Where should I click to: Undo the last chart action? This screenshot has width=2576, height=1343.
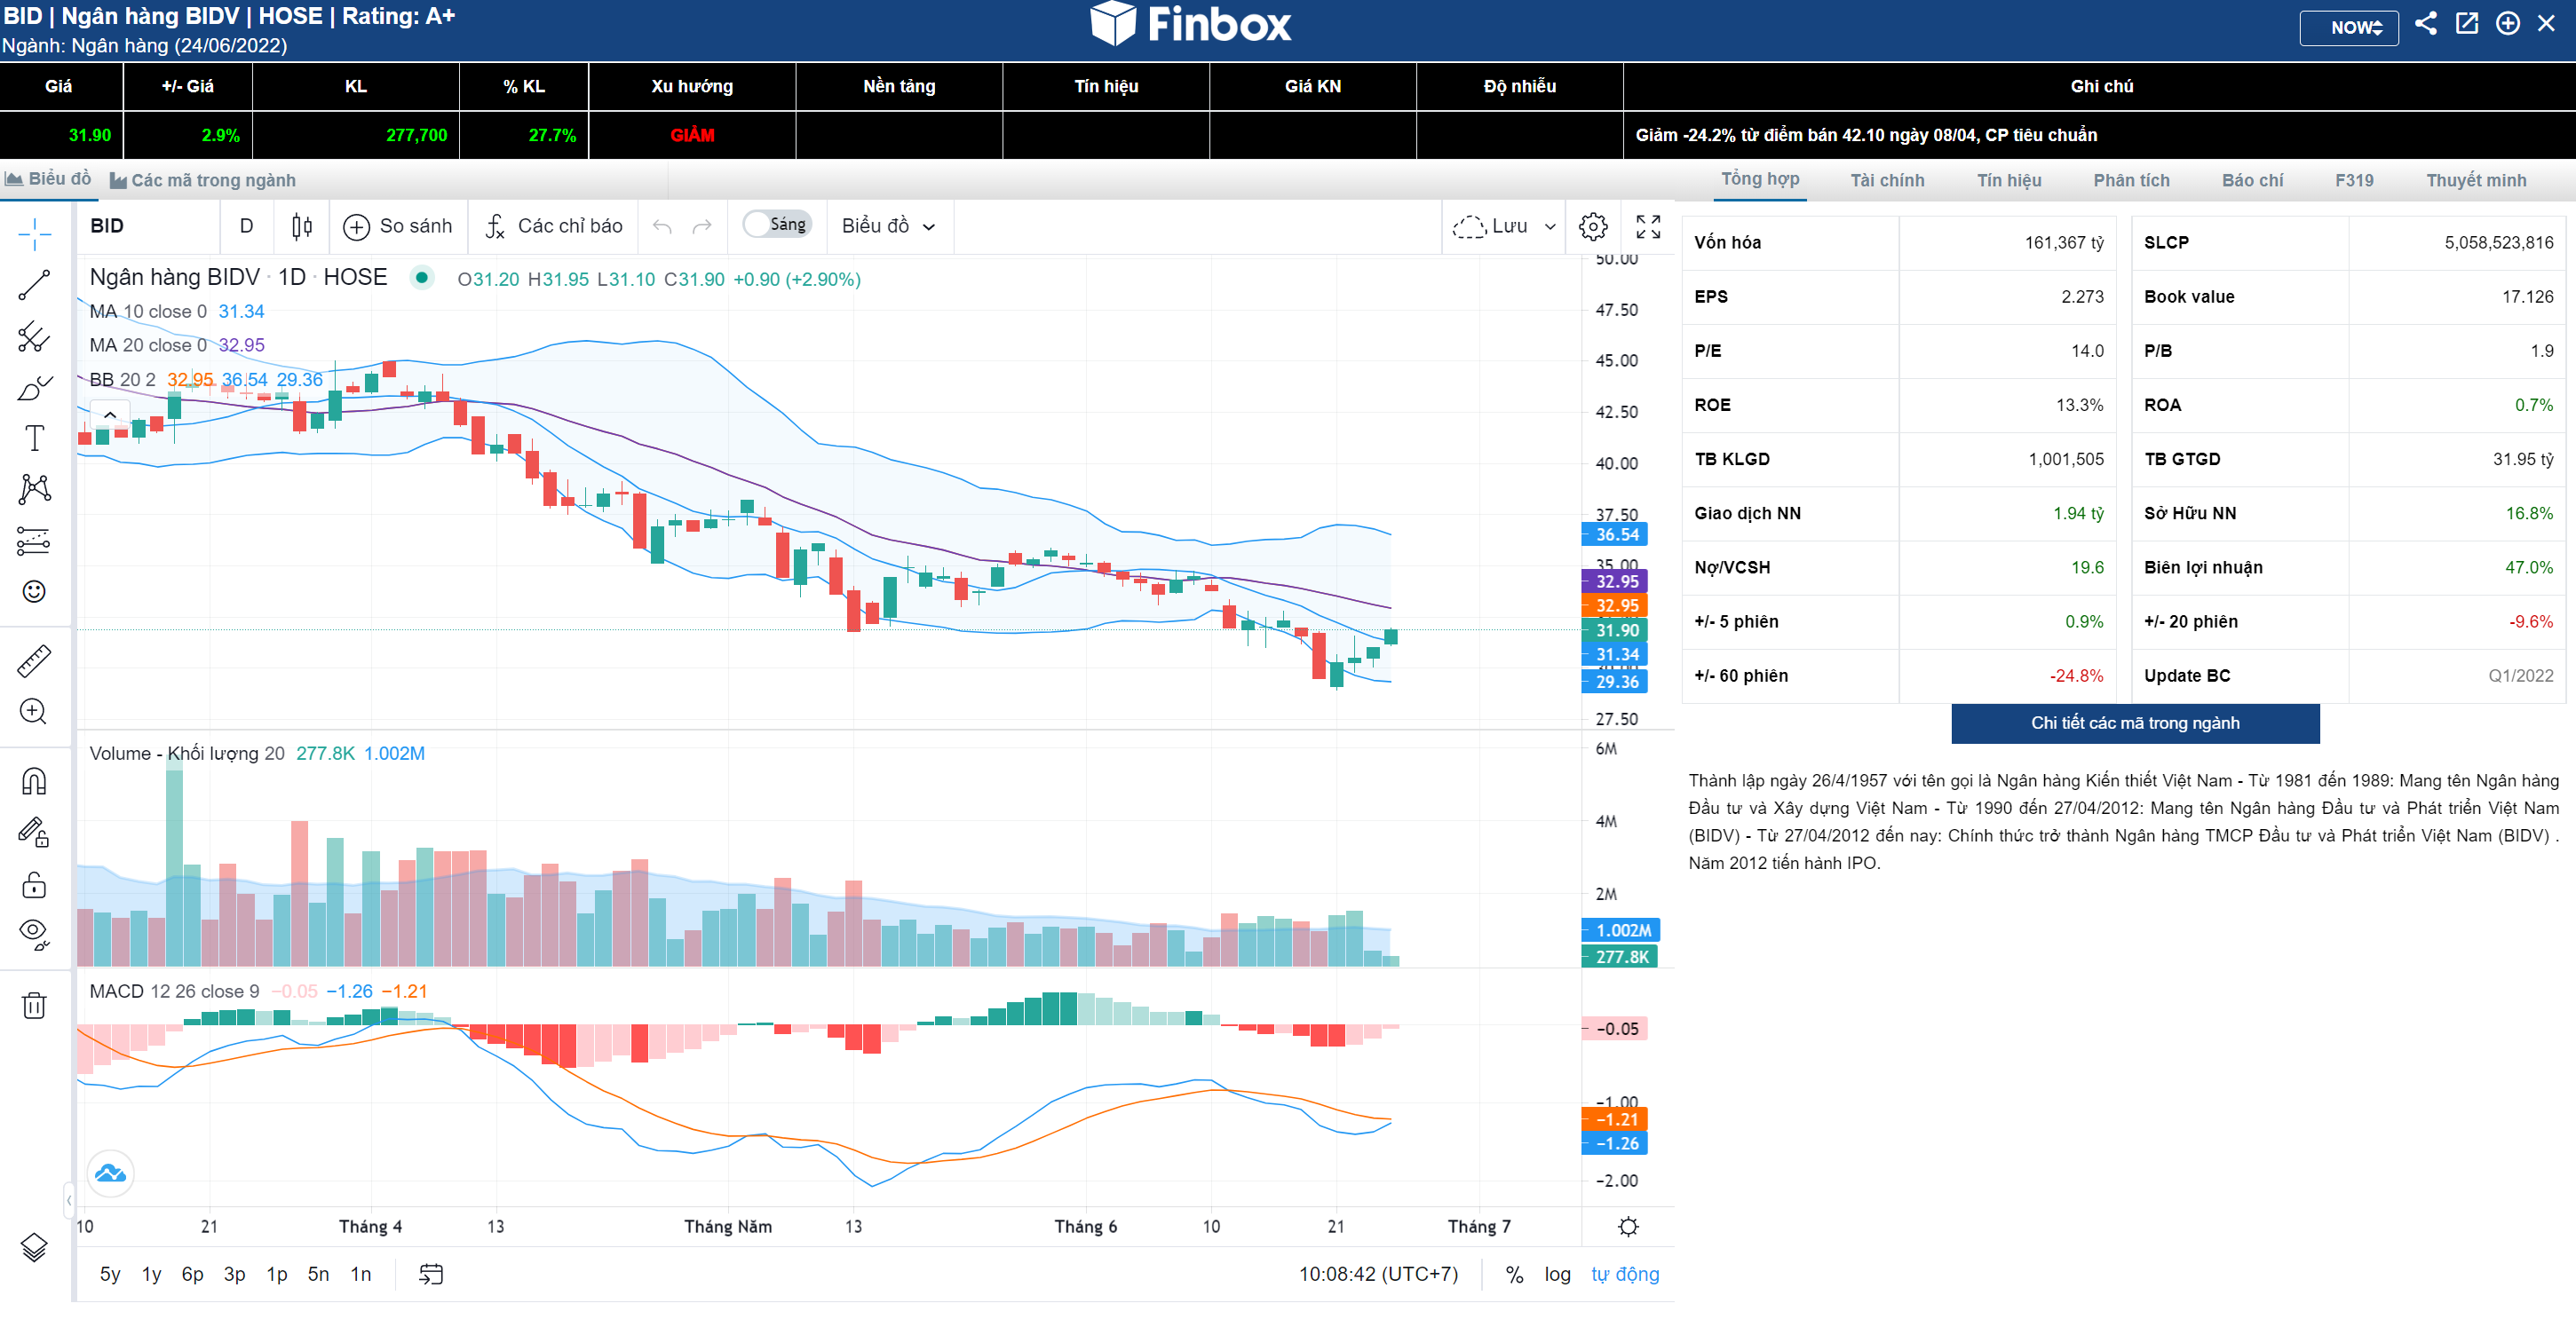click(662, 226)
